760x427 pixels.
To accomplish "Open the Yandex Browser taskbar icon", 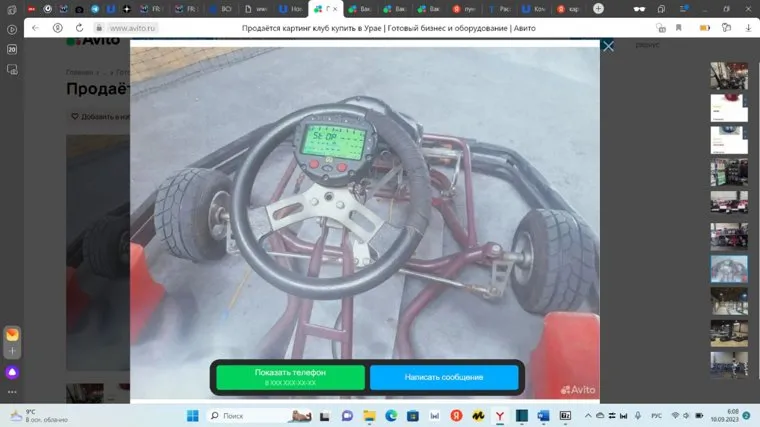I will [x=501, y=415].
